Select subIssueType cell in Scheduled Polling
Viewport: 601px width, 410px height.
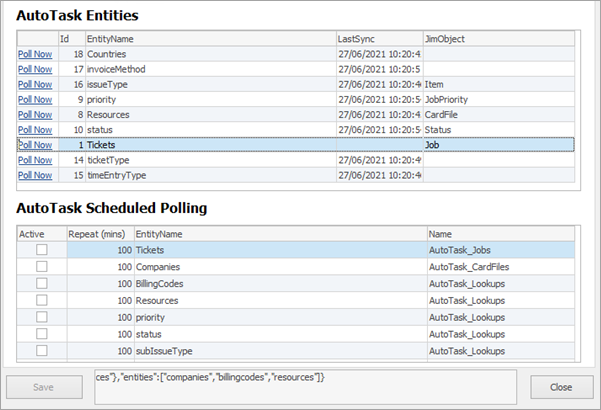click(281, 351)
